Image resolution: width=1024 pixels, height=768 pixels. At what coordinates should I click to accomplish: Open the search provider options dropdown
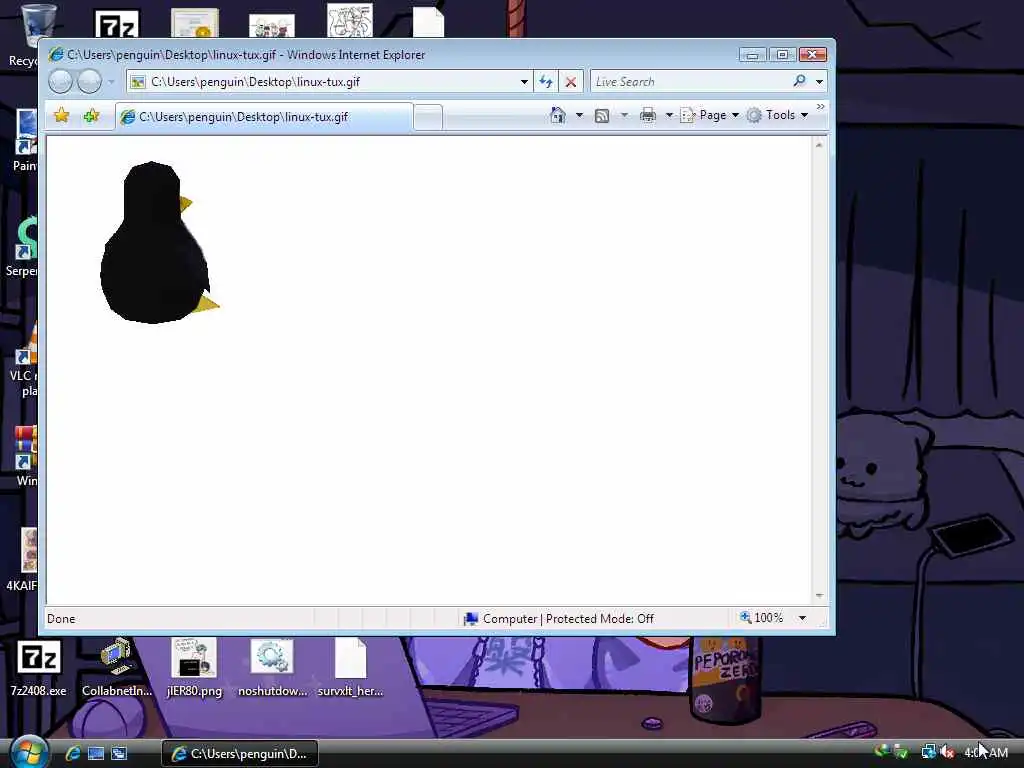click(x=819, y=82)
